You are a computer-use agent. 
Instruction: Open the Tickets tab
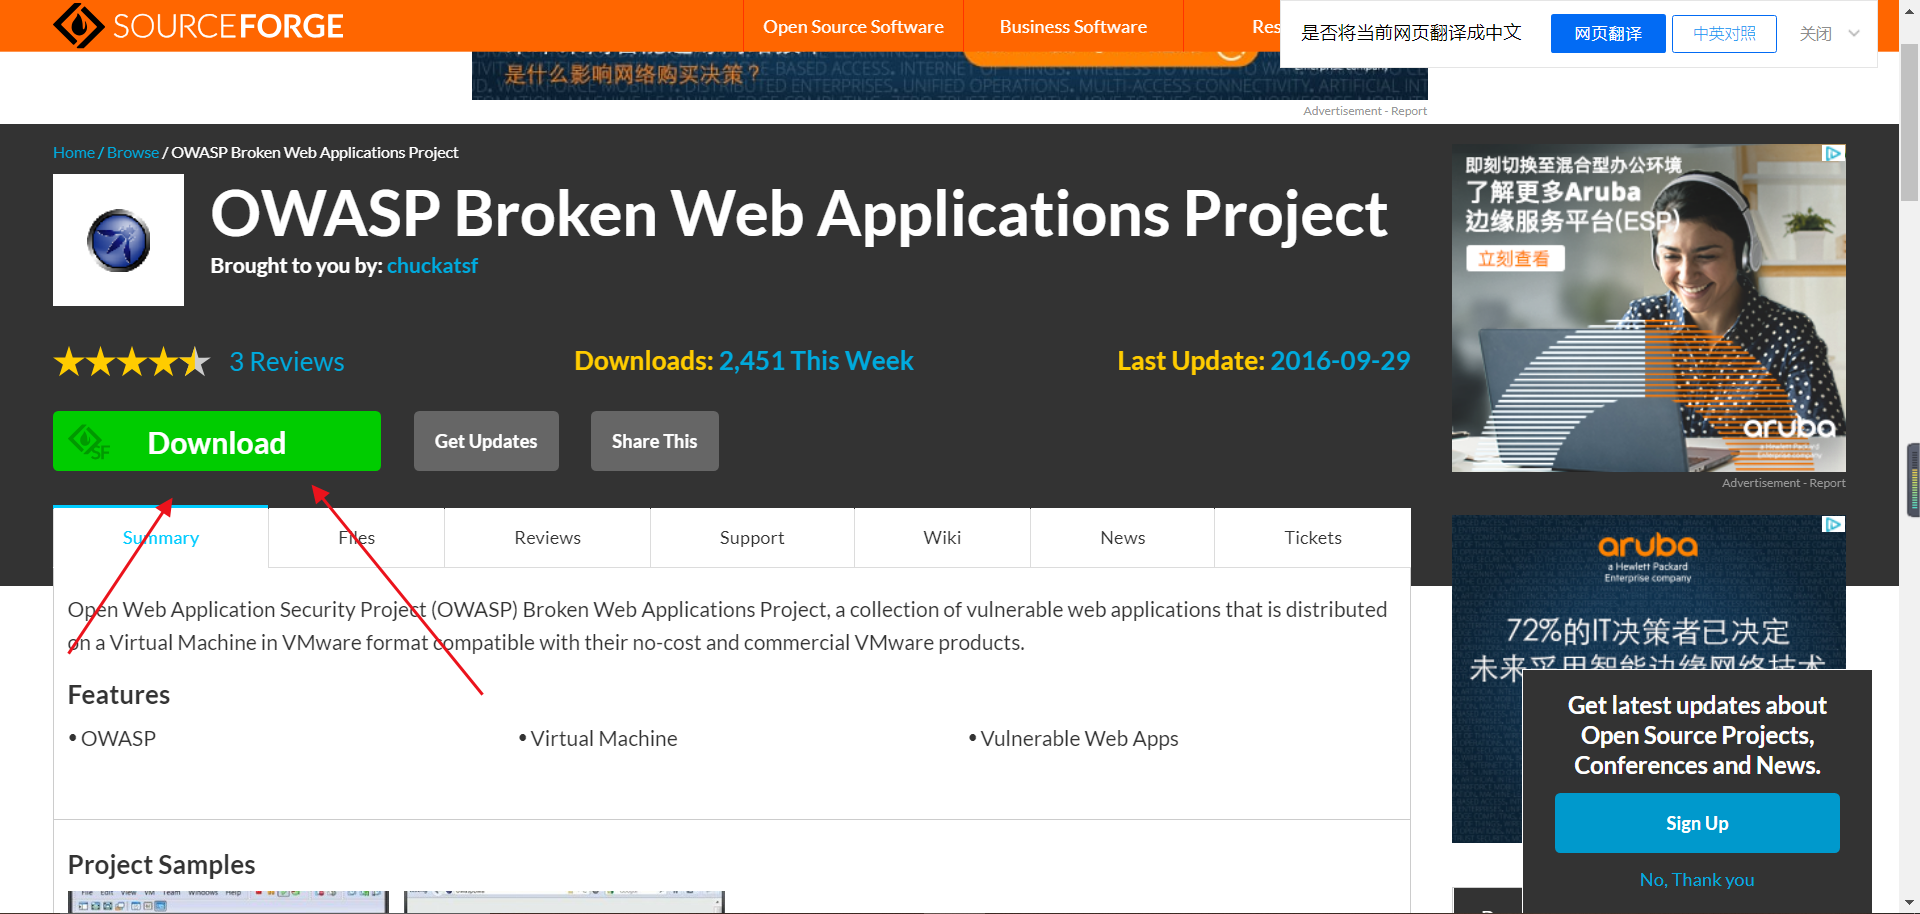1313,537
